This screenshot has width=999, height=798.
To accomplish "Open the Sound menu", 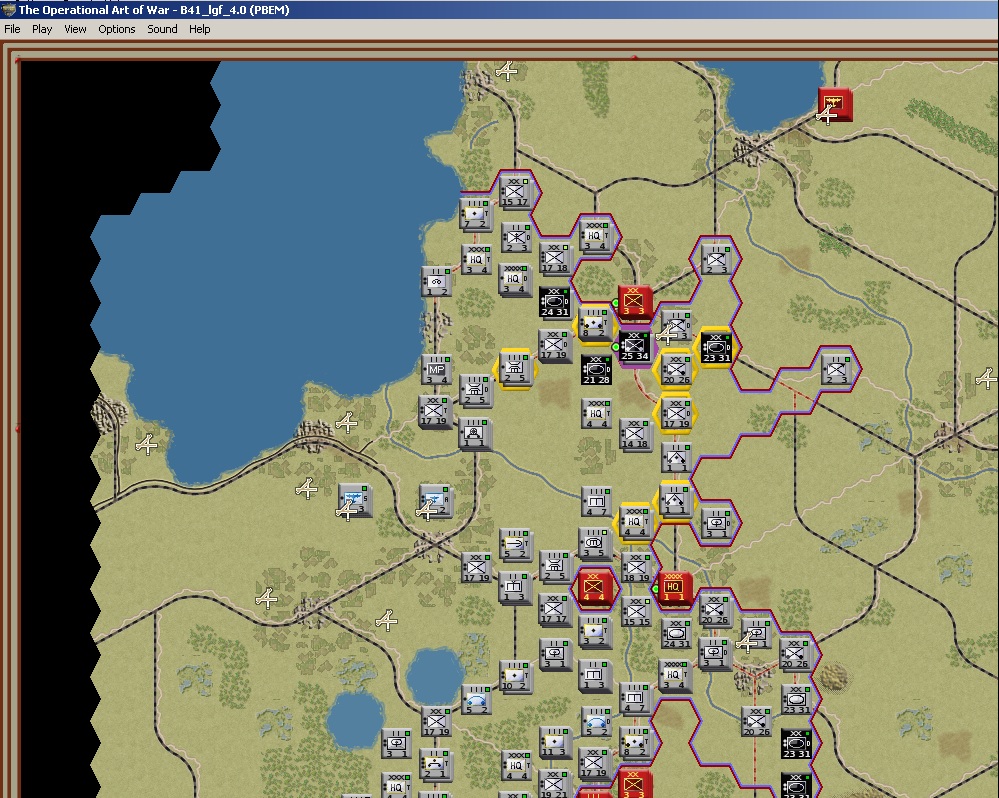I will [x=162, y=29].
